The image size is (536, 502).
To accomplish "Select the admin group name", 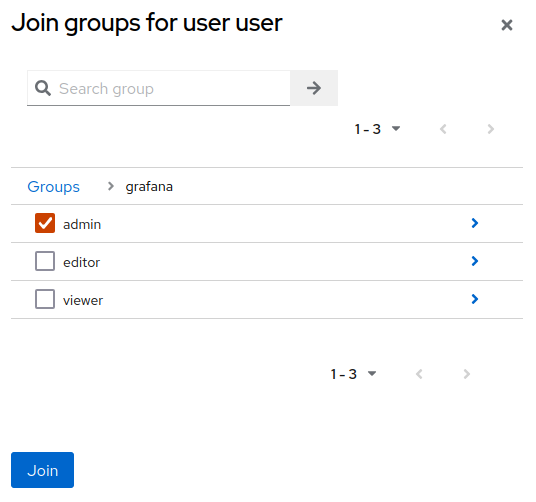I will [82, 225].
